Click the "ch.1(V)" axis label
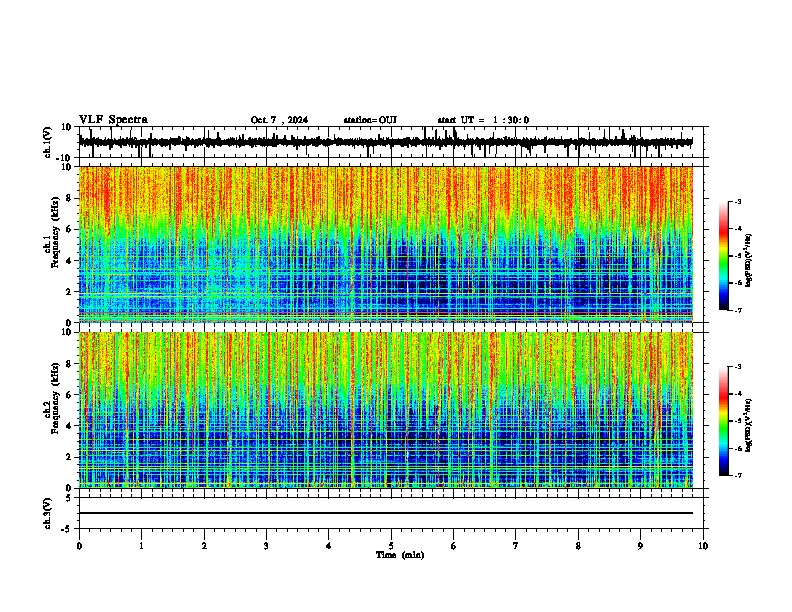The height and width of the screenshot is (612, 792). tap(48, 142)
